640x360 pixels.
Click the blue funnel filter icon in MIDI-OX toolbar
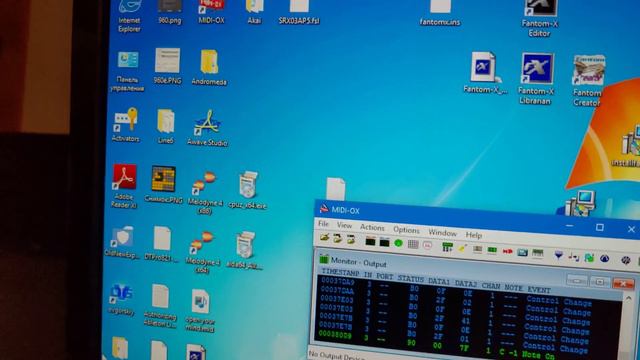click(x=558, y=255)
